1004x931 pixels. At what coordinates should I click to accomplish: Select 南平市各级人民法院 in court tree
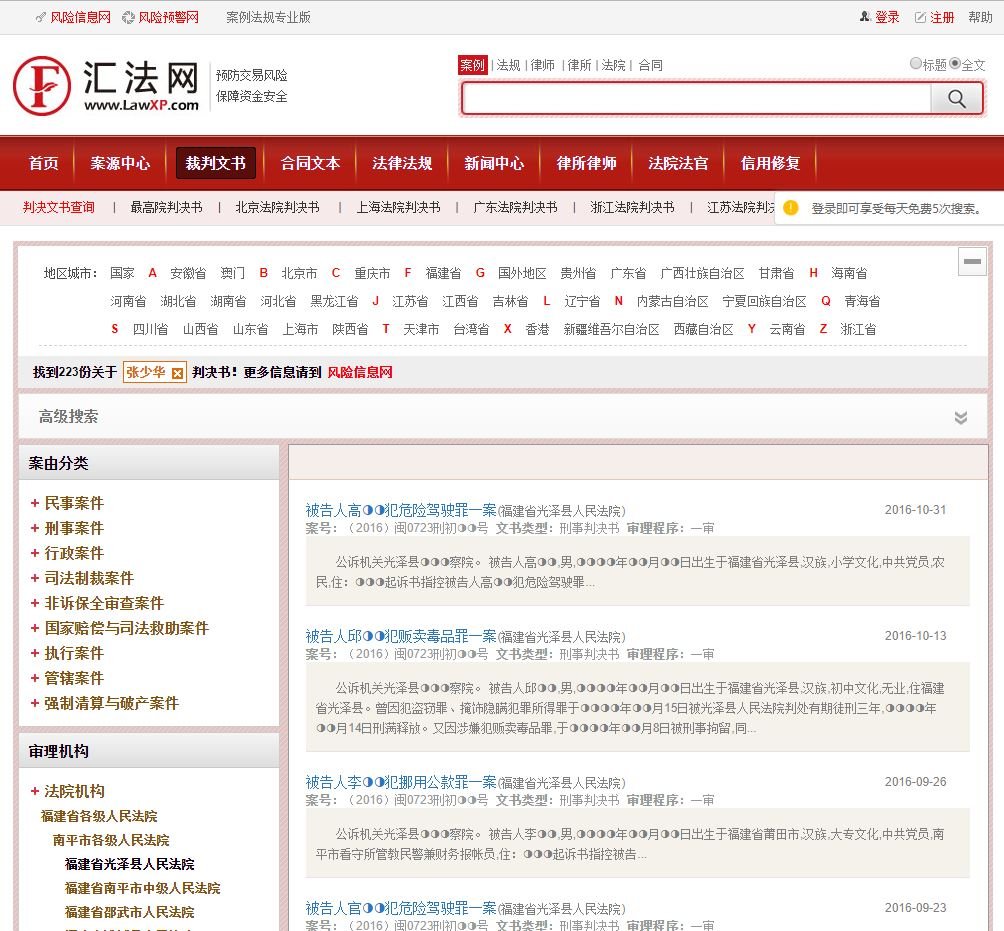(111, 840)
